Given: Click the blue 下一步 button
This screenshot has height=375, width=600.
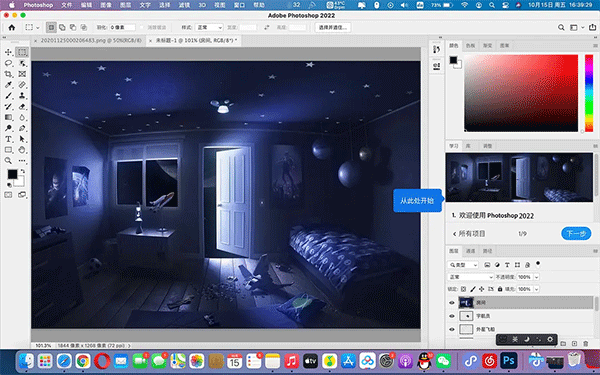Looking at the screenshot, I should tap(576, 233).
